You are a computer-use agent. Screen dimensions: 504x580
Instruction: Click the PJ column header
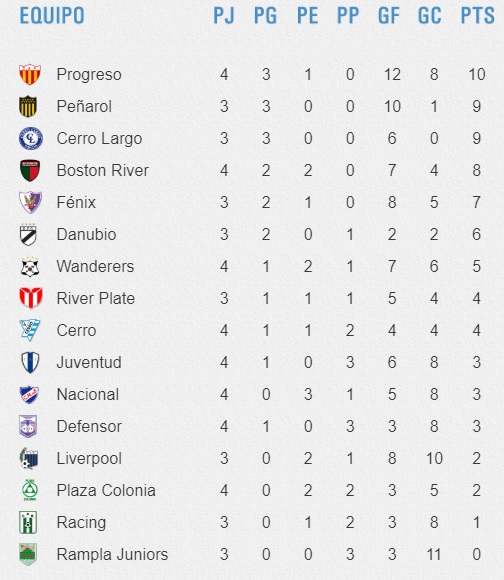coord(224,16)
